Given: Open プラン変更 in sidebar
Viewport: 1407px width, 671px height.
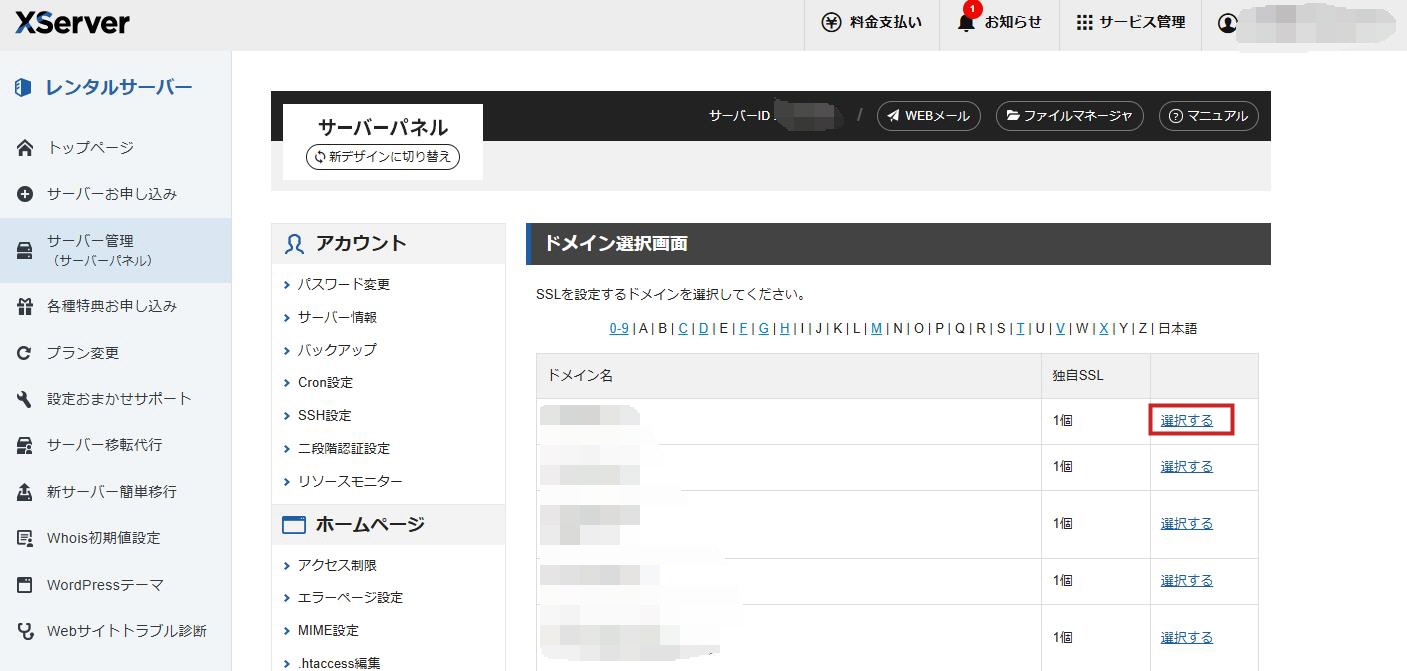Looking at the screenshot, I should [x=83, y=353].
